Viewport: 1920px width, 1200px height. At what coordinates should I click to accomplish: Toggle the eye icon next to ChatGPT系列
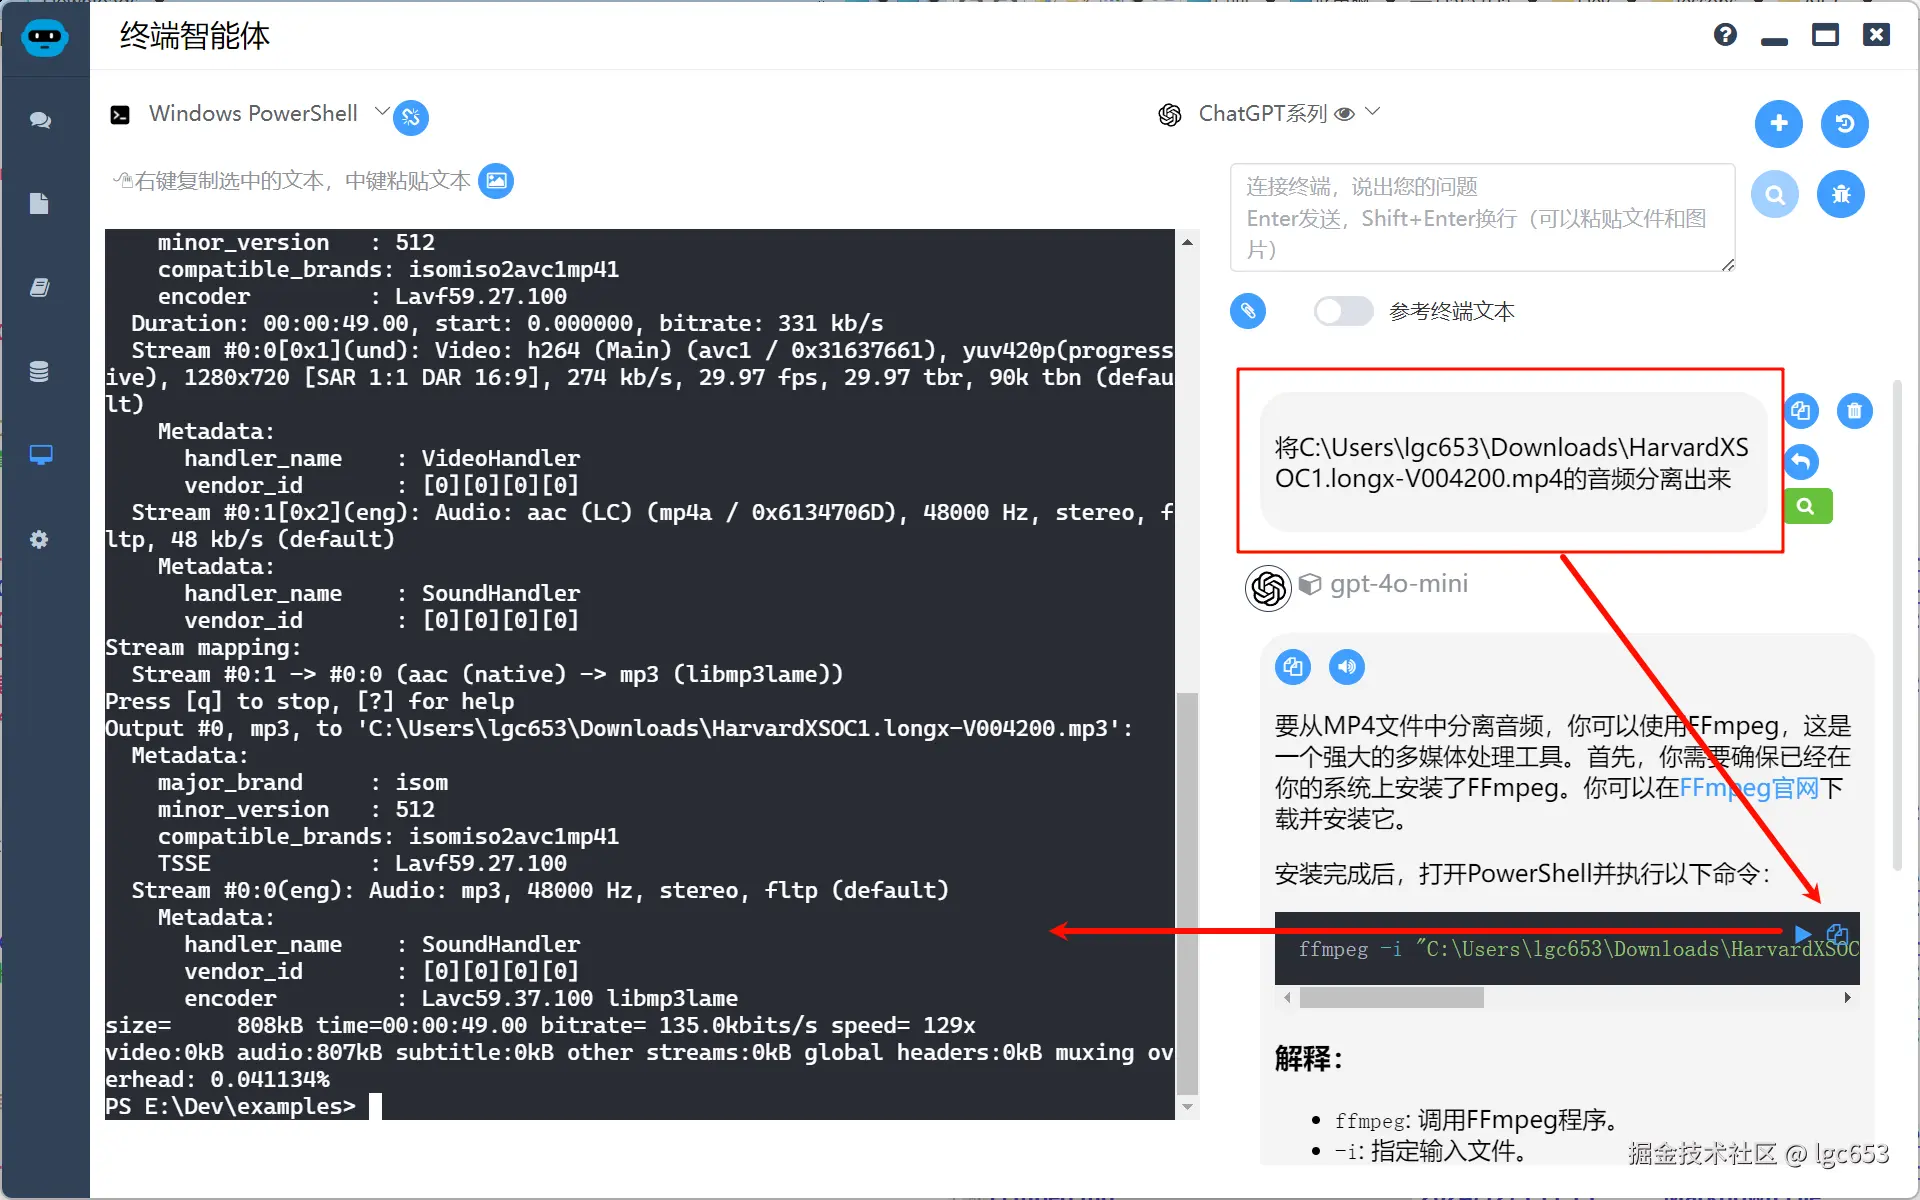[1345, 114]
